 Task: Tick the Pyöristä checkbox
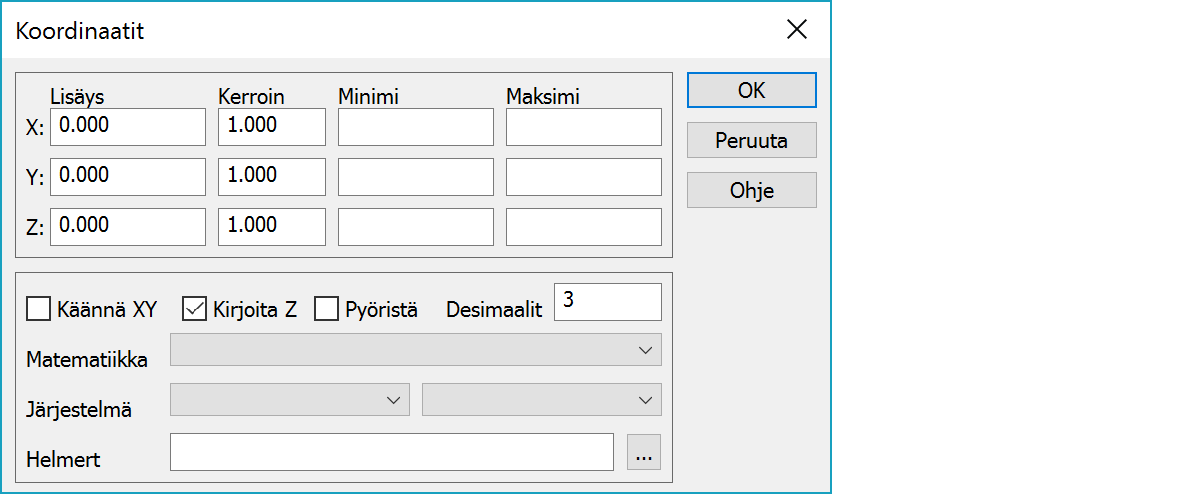point(327,309)
